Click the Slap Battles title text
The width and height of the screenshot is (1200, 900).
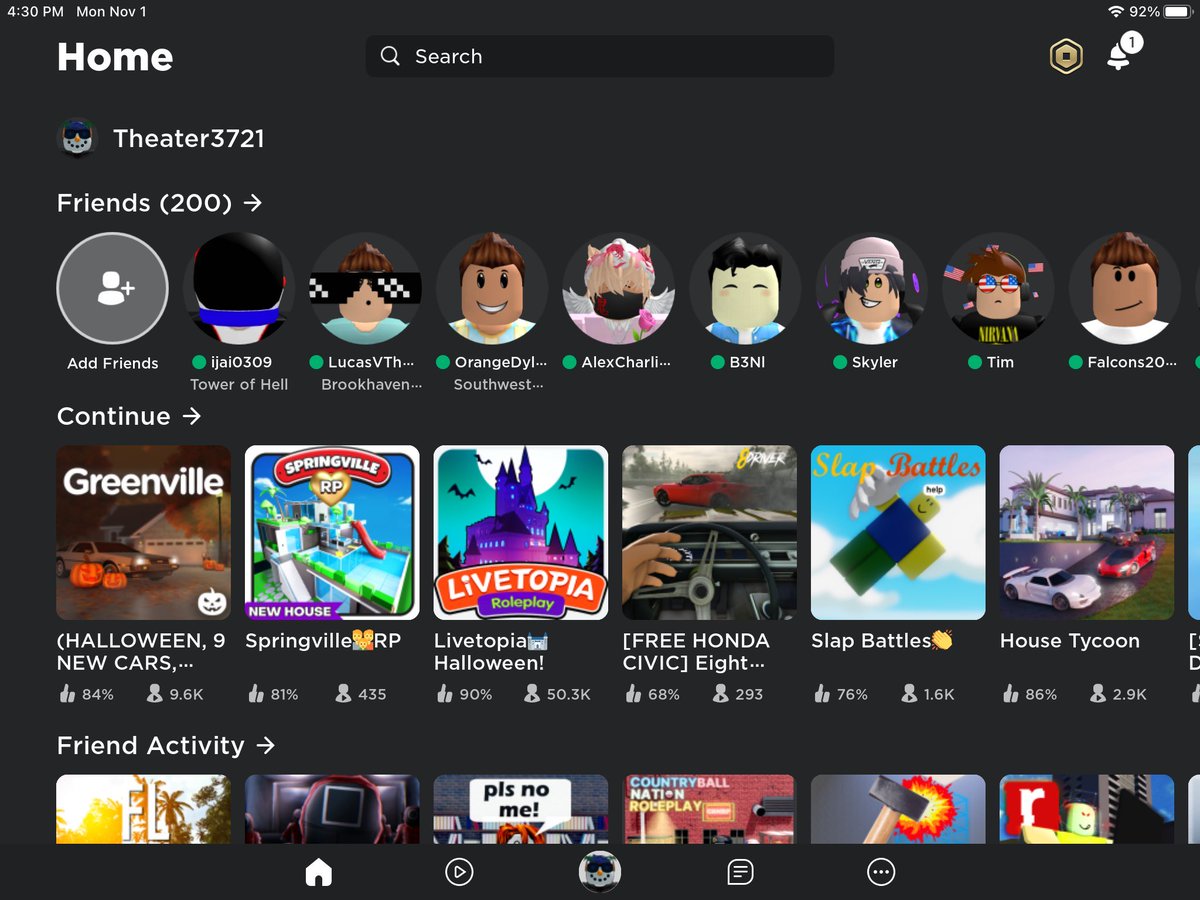tap(882, 641)
